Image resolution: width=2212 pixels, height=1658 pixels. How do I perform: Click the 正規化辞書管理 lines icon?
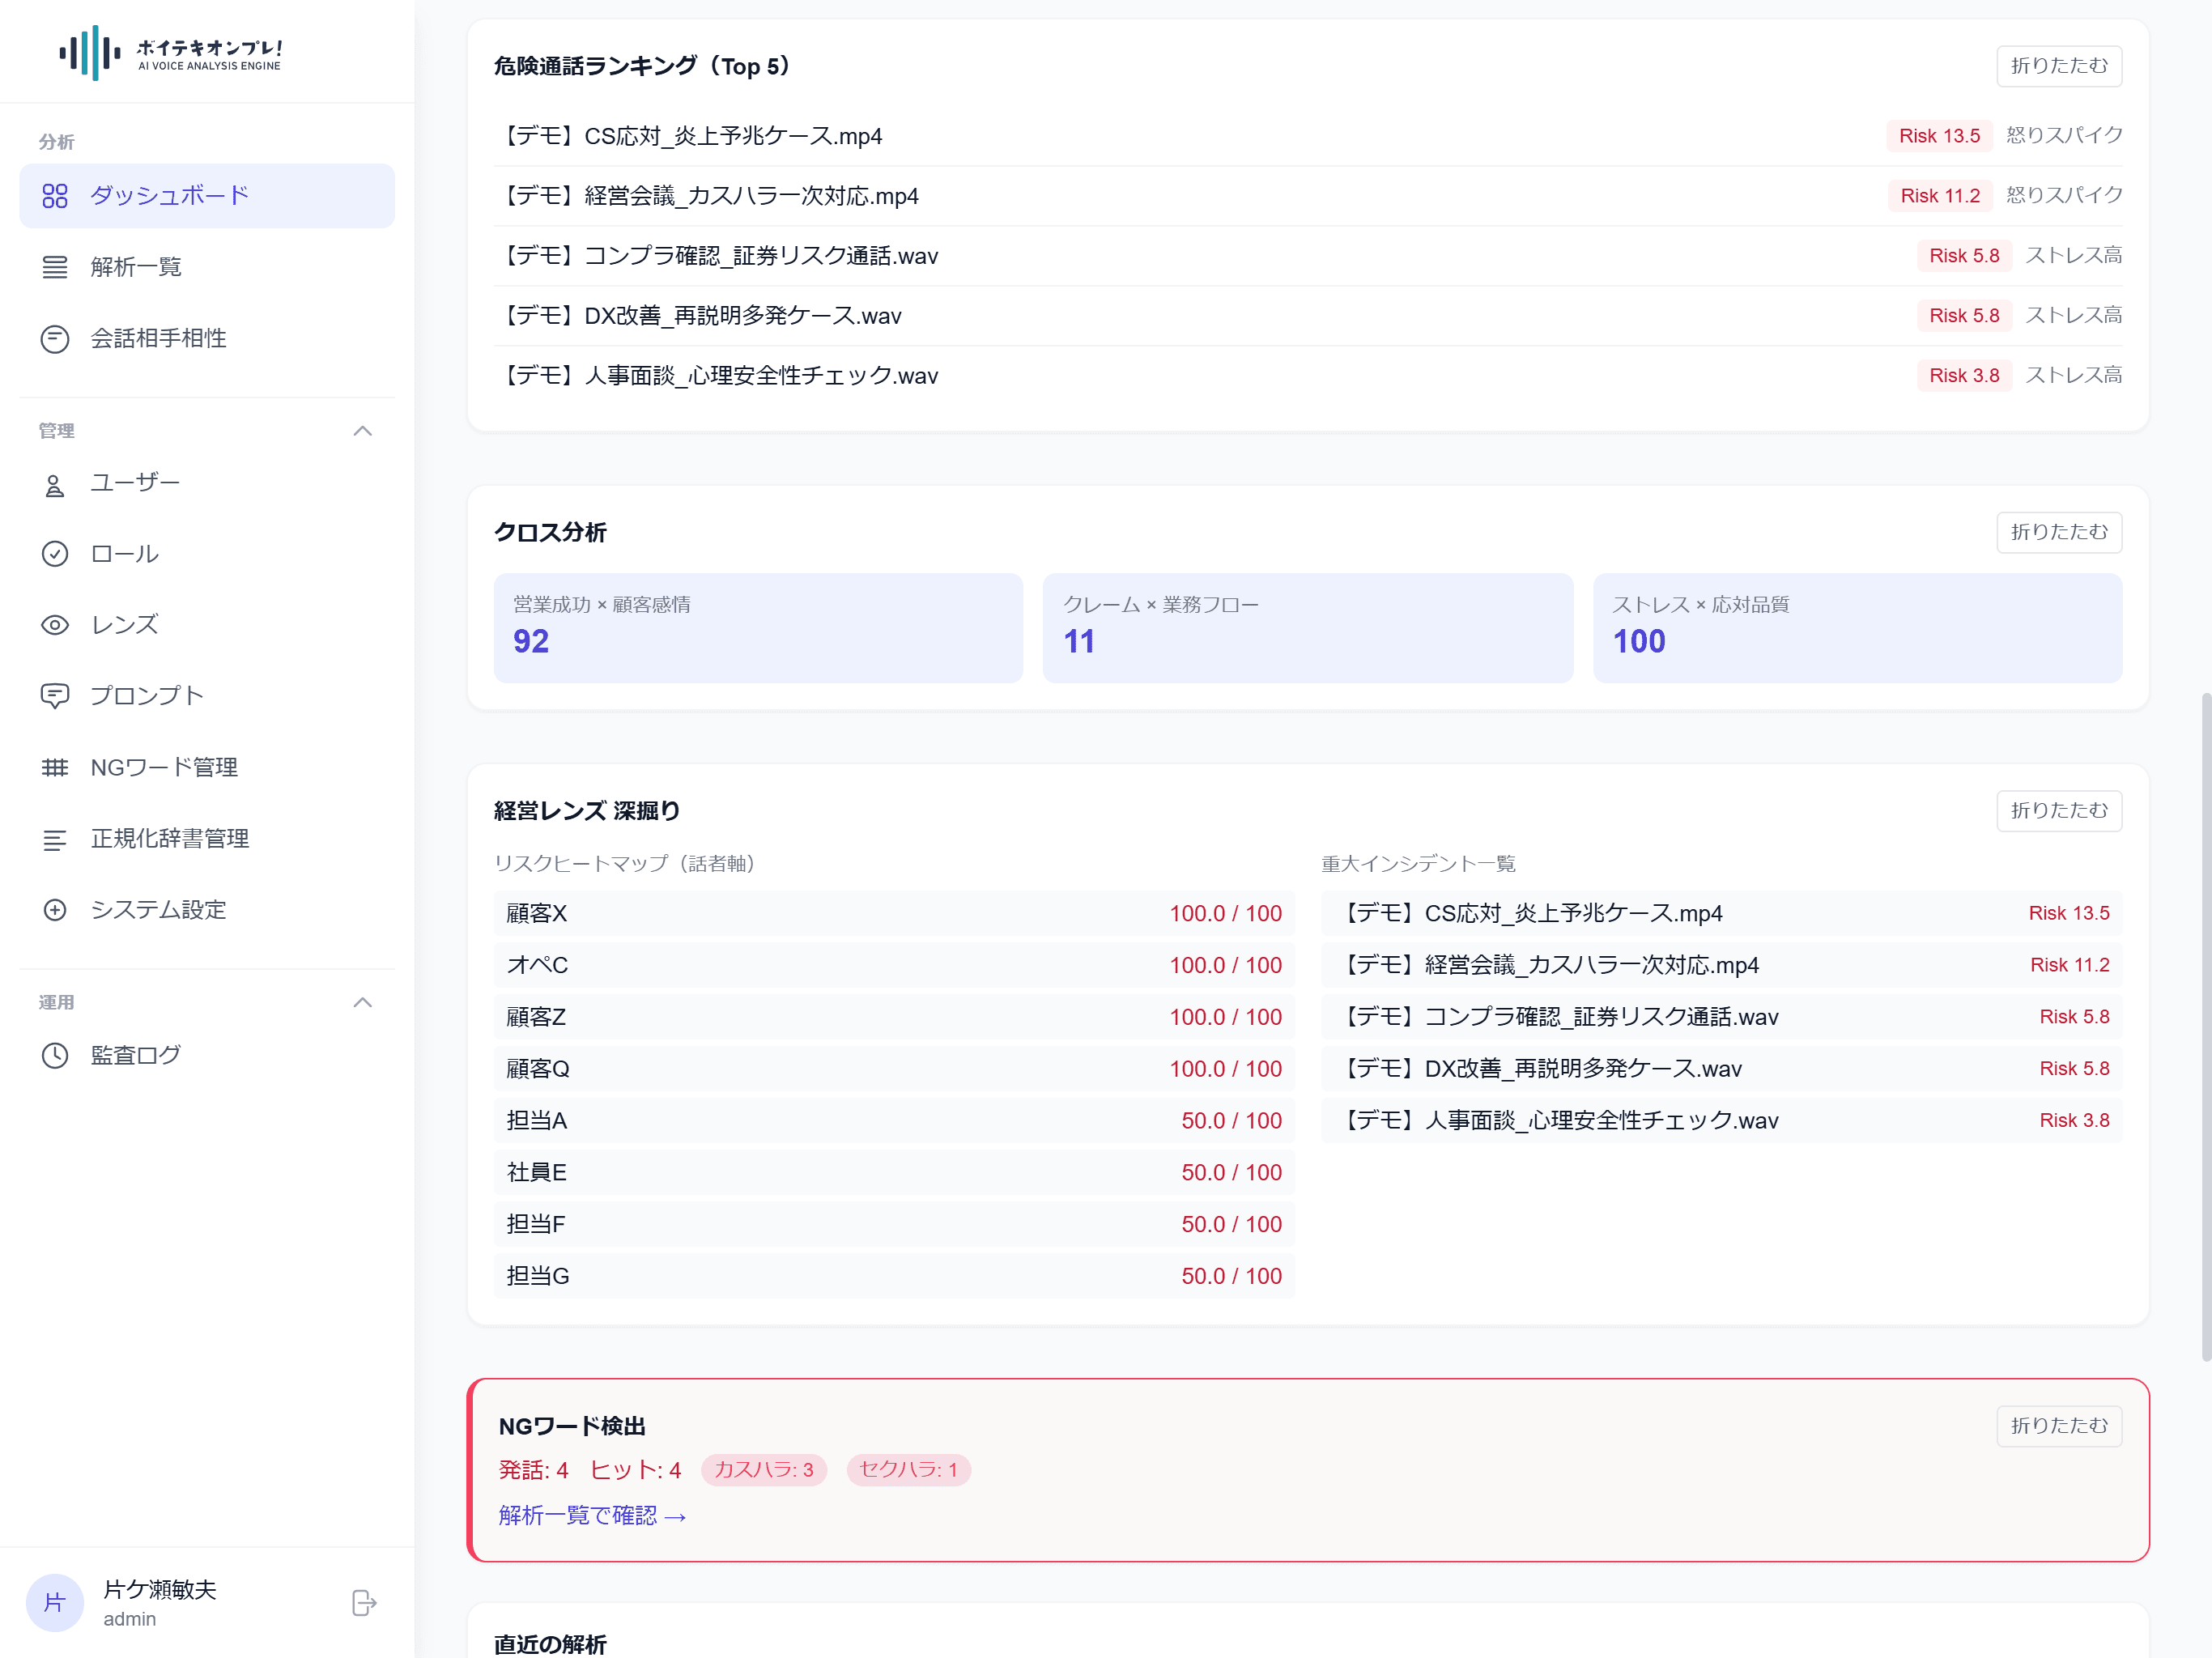[x=55, y=838]
